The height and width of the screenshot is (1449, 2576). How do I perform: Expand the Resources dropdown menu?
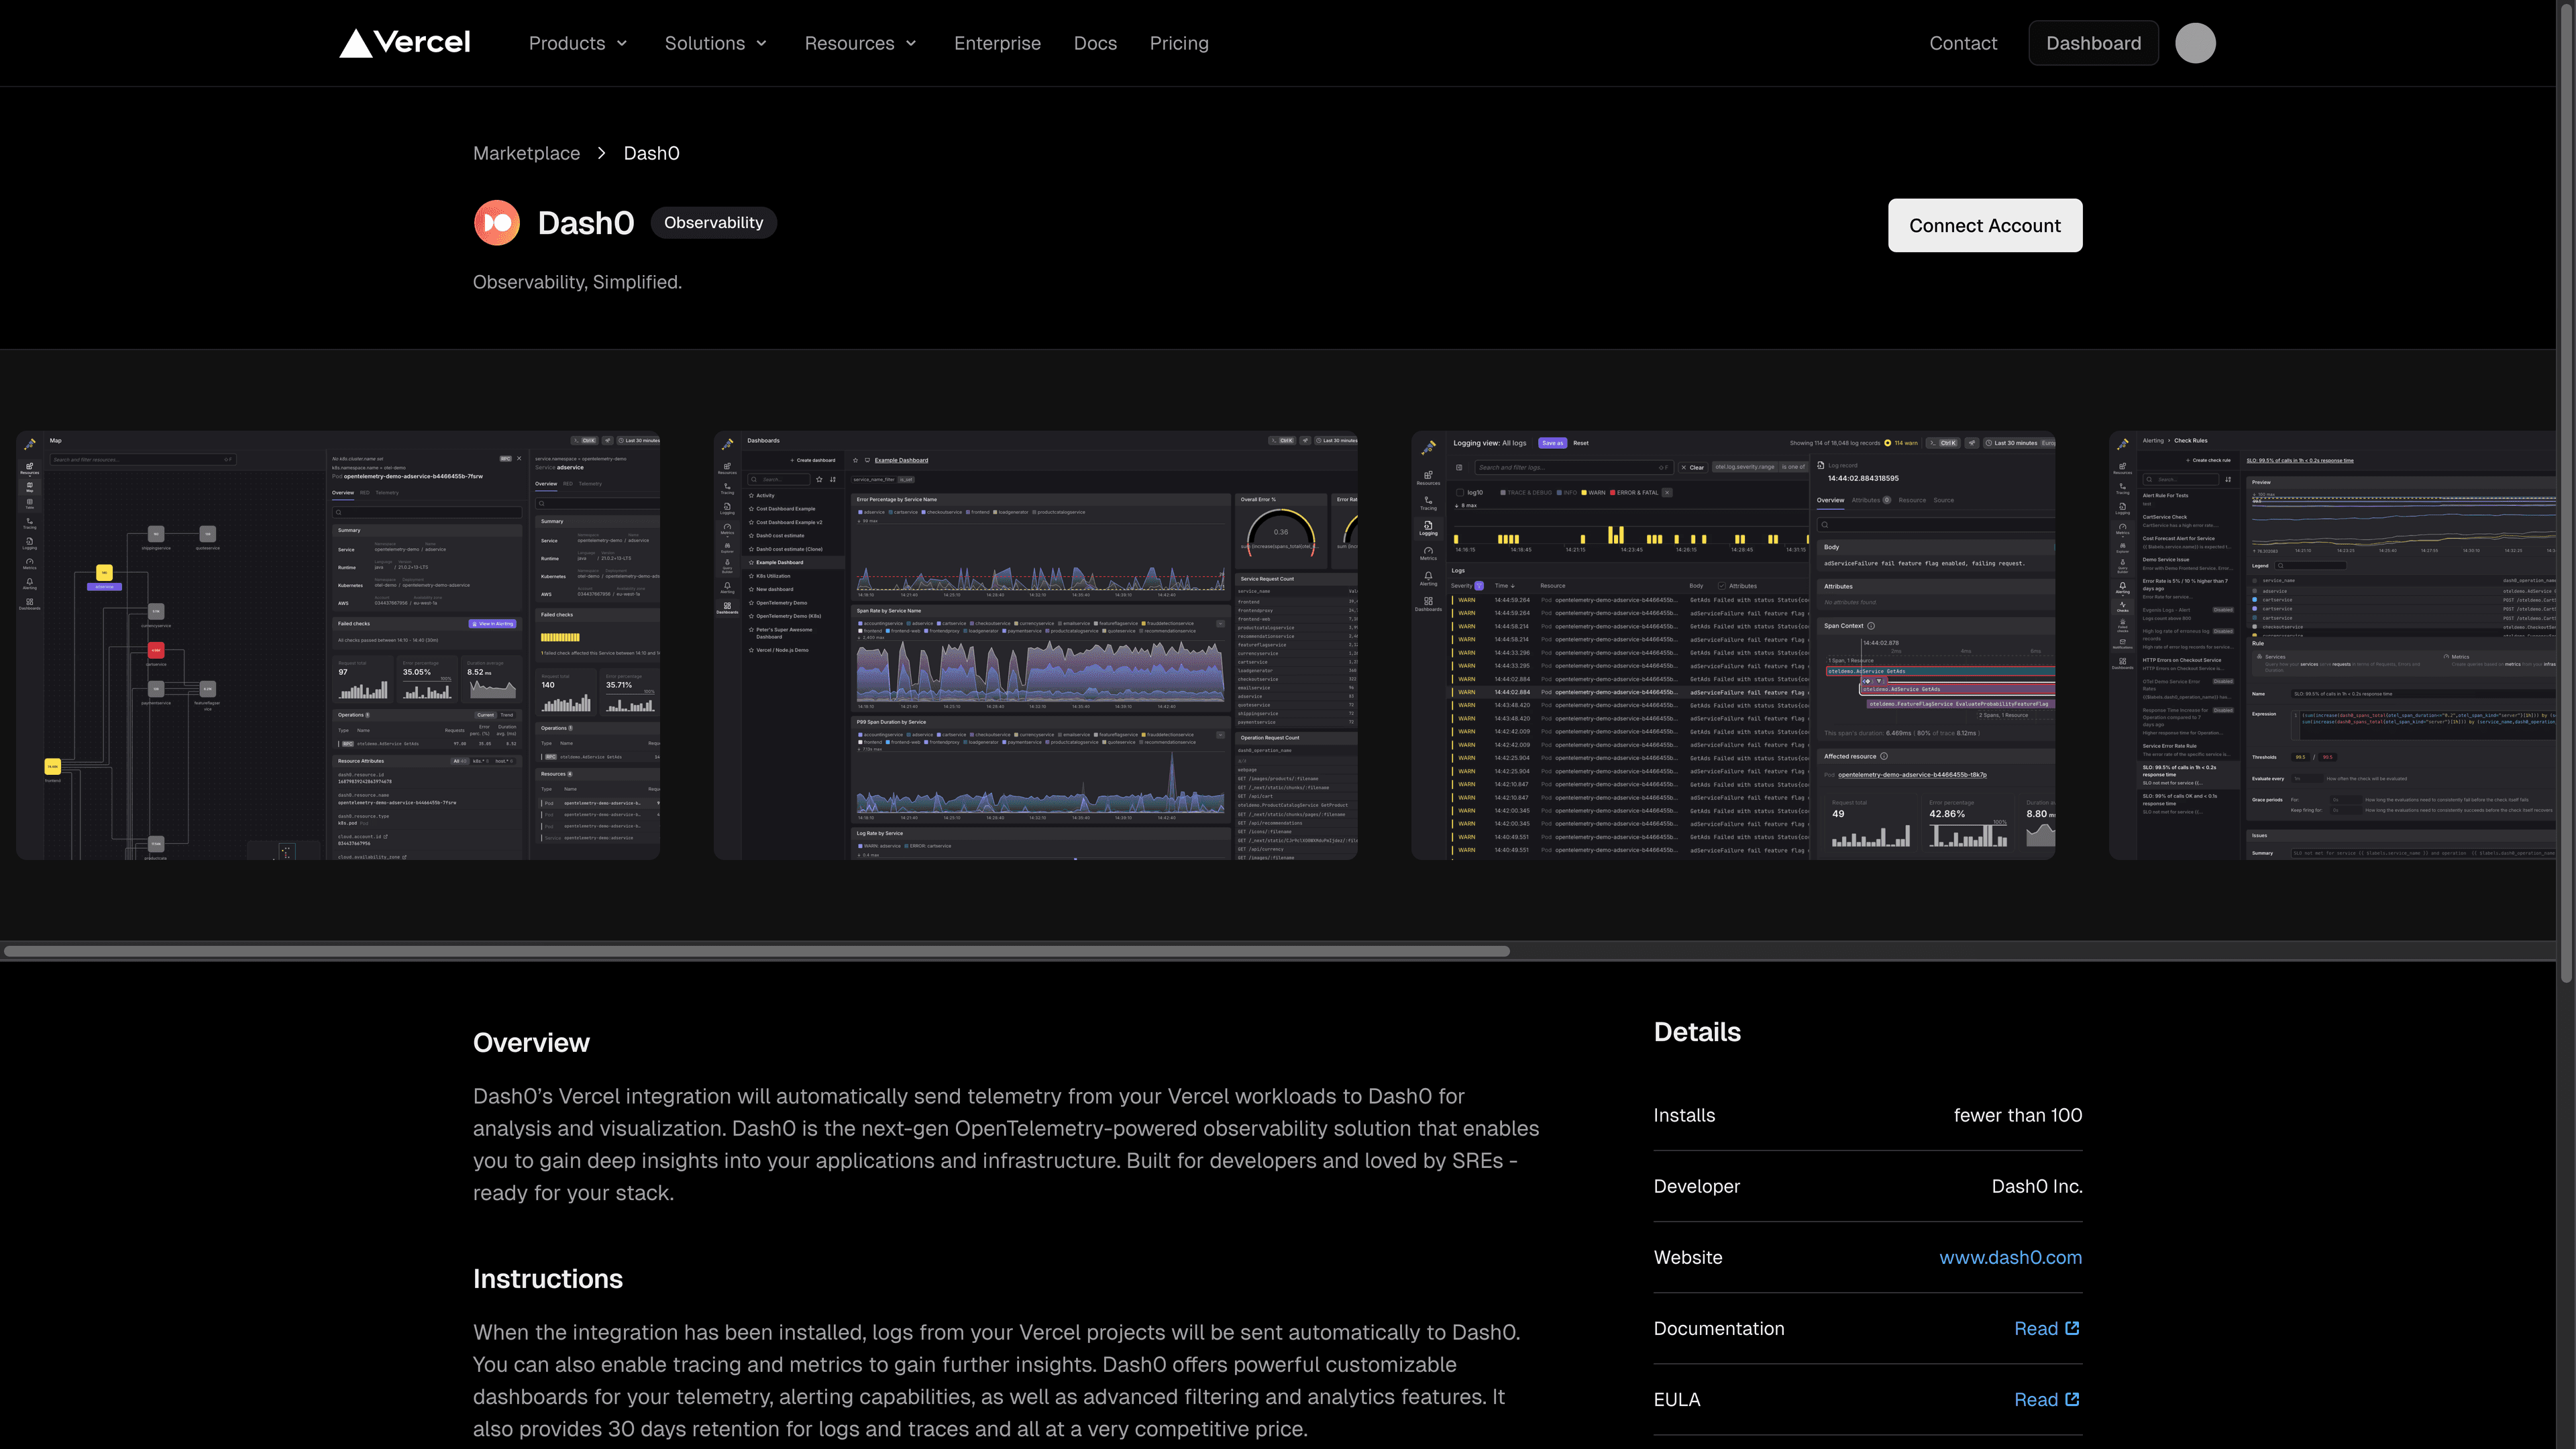pos(861,43)
